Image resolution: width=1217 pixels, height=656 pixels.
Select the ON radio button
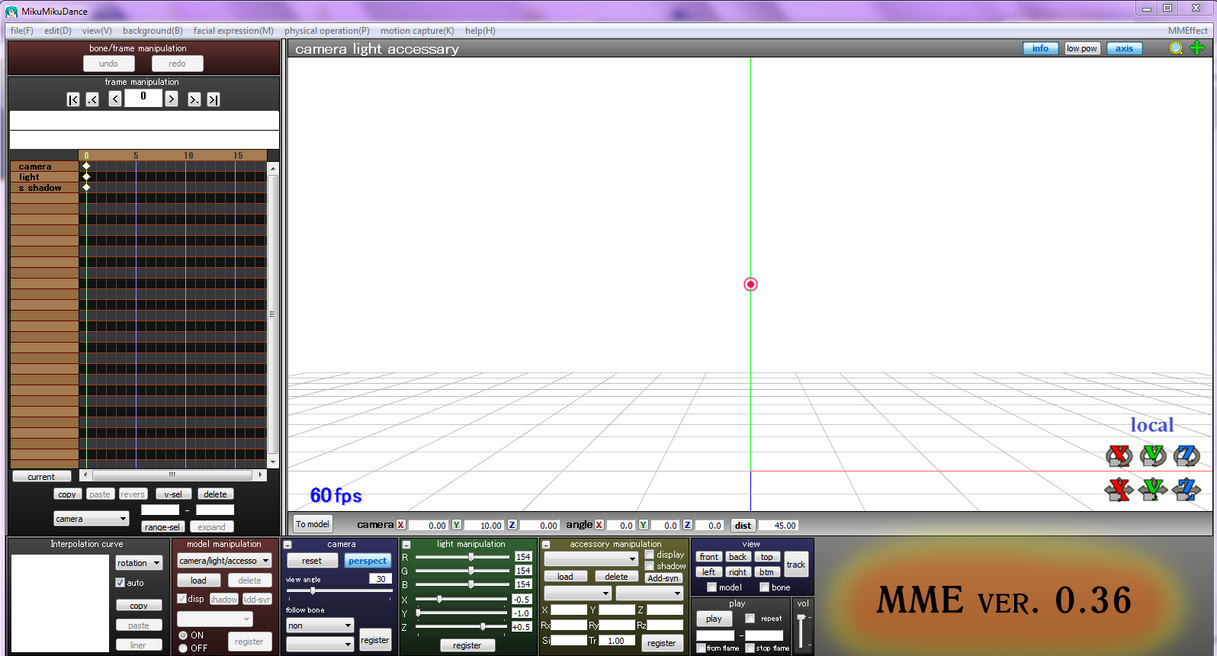(182, 635)
